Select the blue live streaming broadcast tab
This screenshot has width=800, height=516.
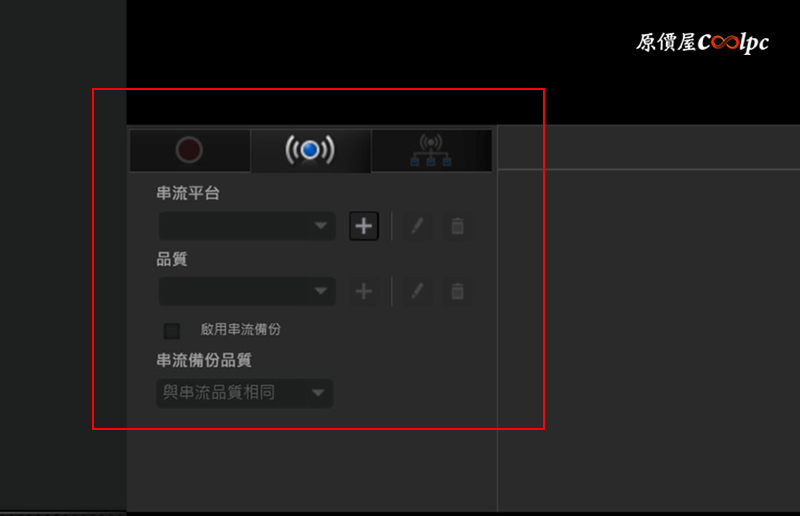pos(310,150)
